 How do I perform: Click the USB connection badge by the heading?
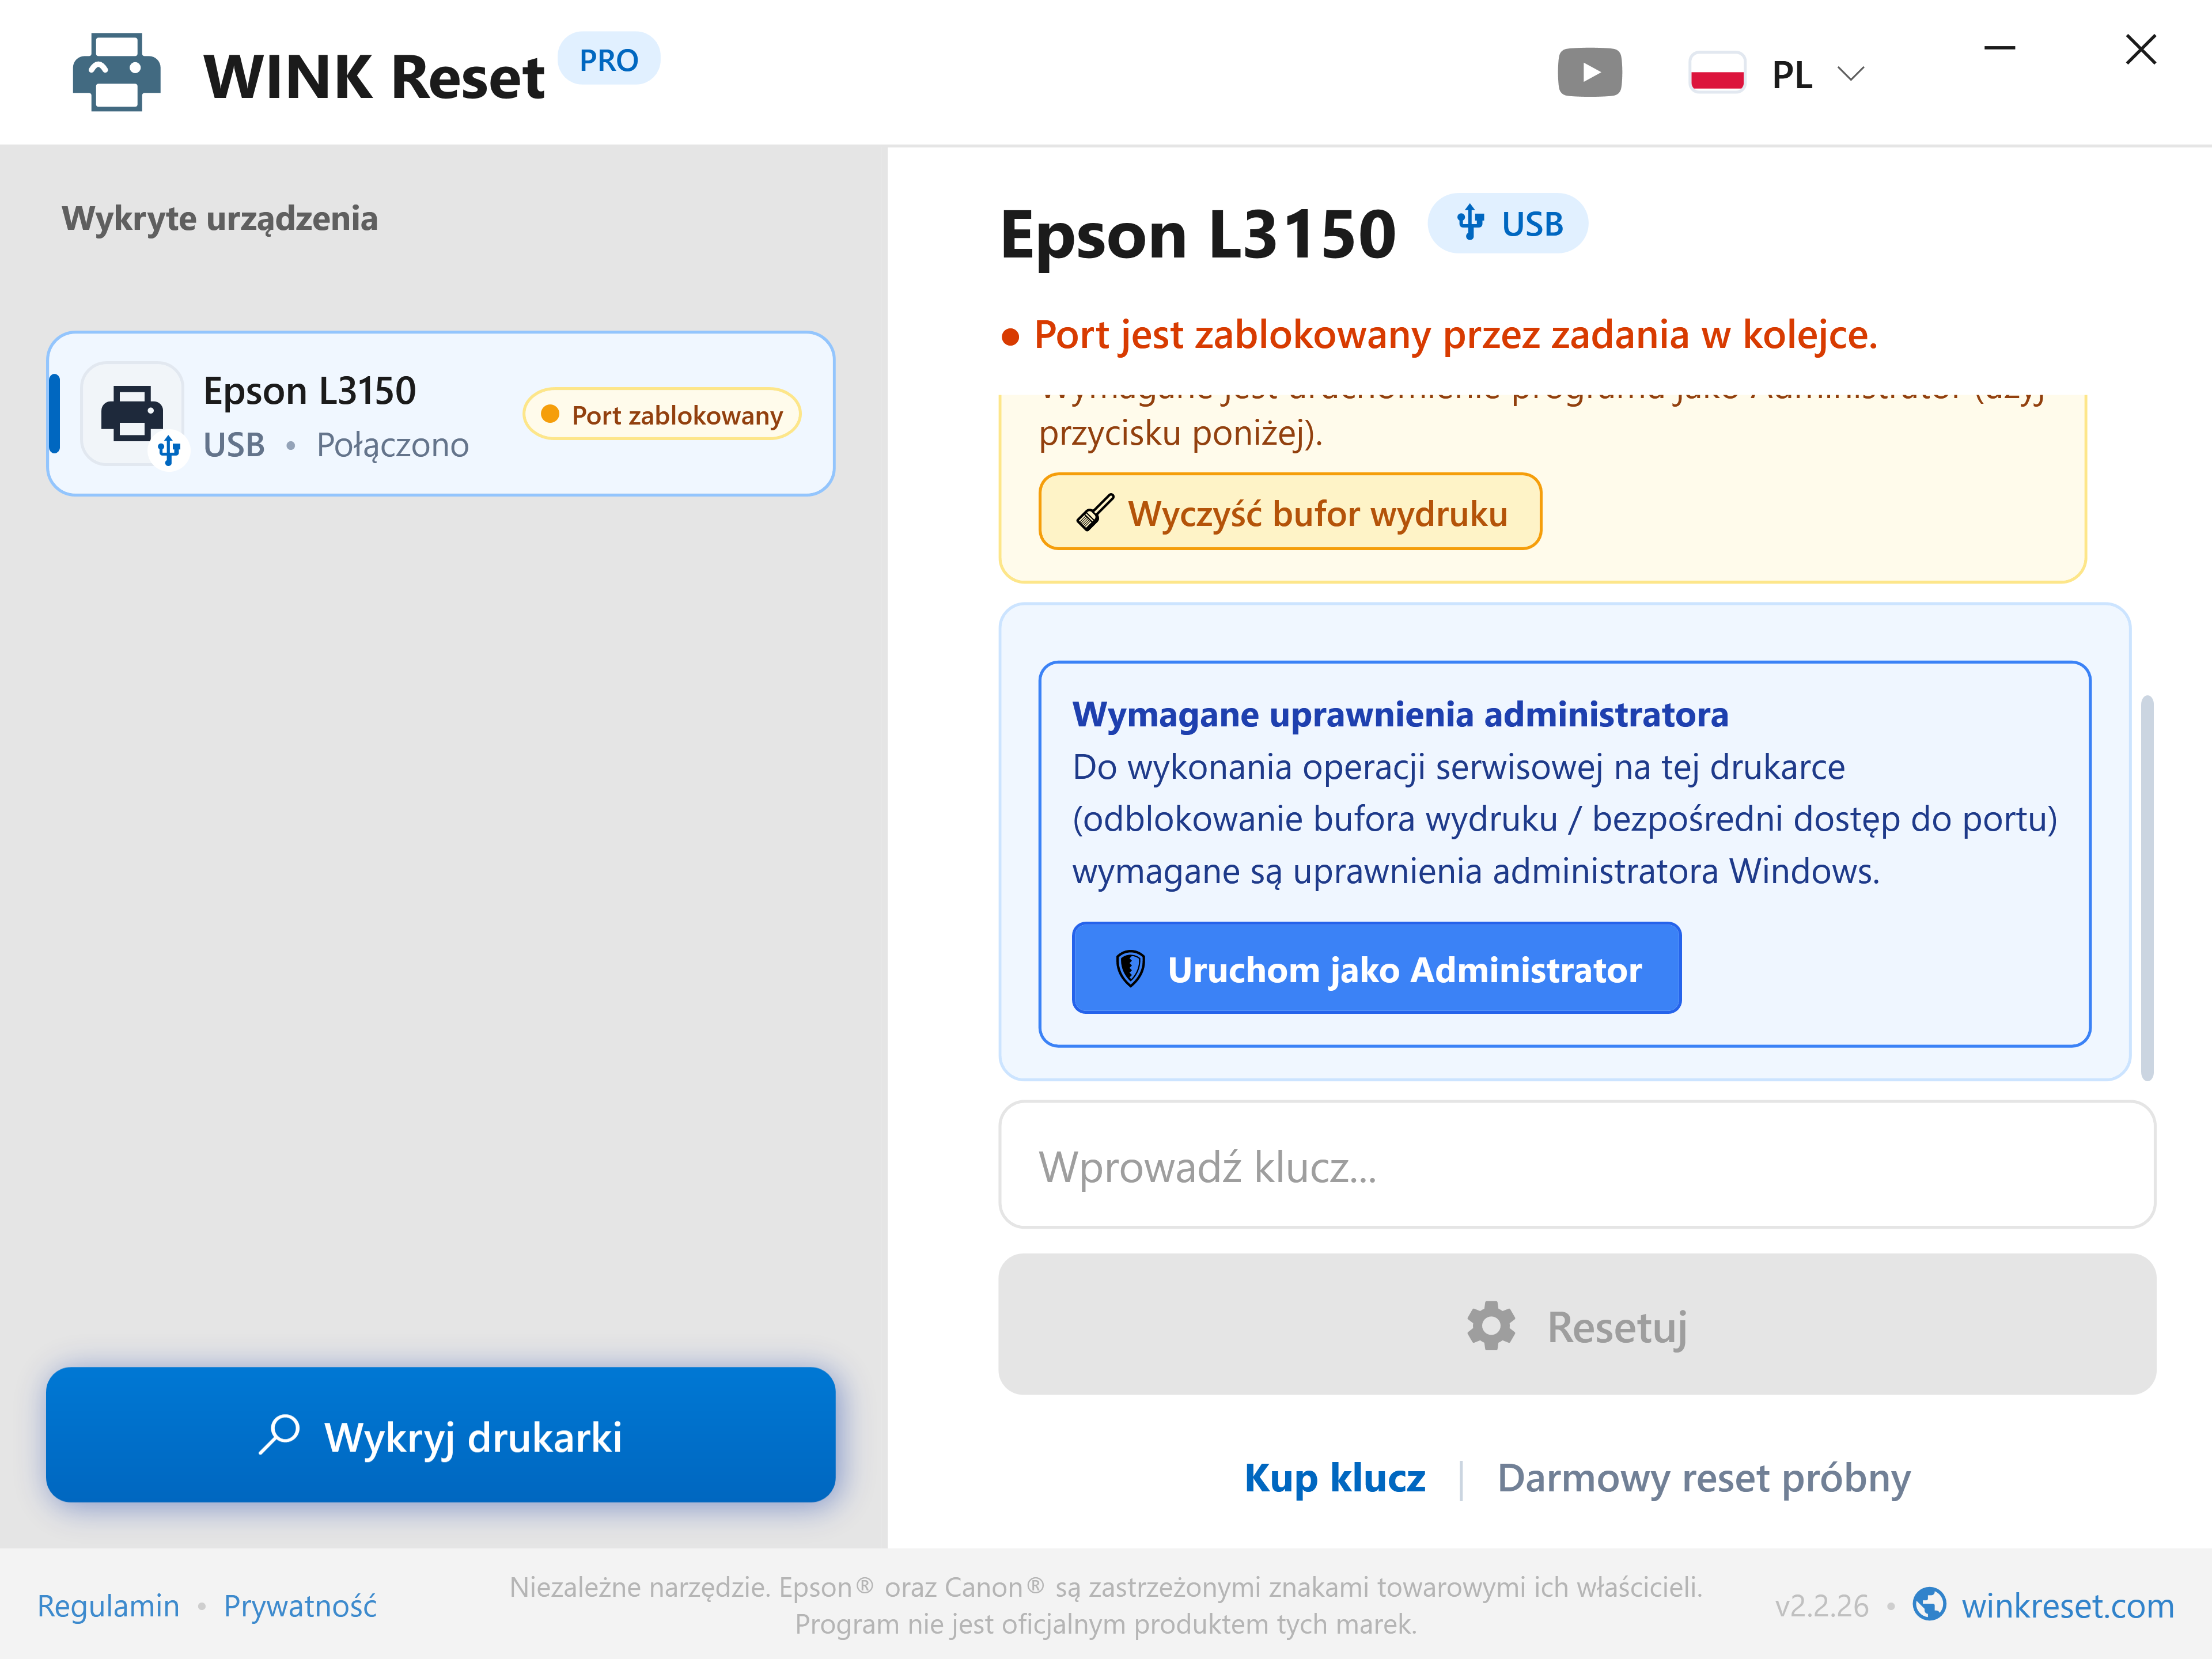[1507, 223]
